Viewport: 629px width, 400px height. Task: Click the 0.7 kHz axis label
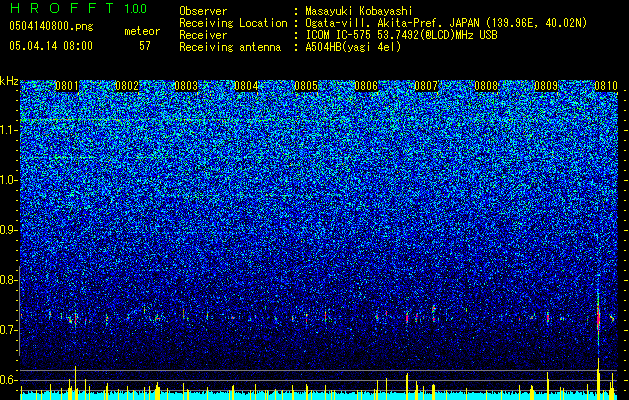click(x=9, y=330)
